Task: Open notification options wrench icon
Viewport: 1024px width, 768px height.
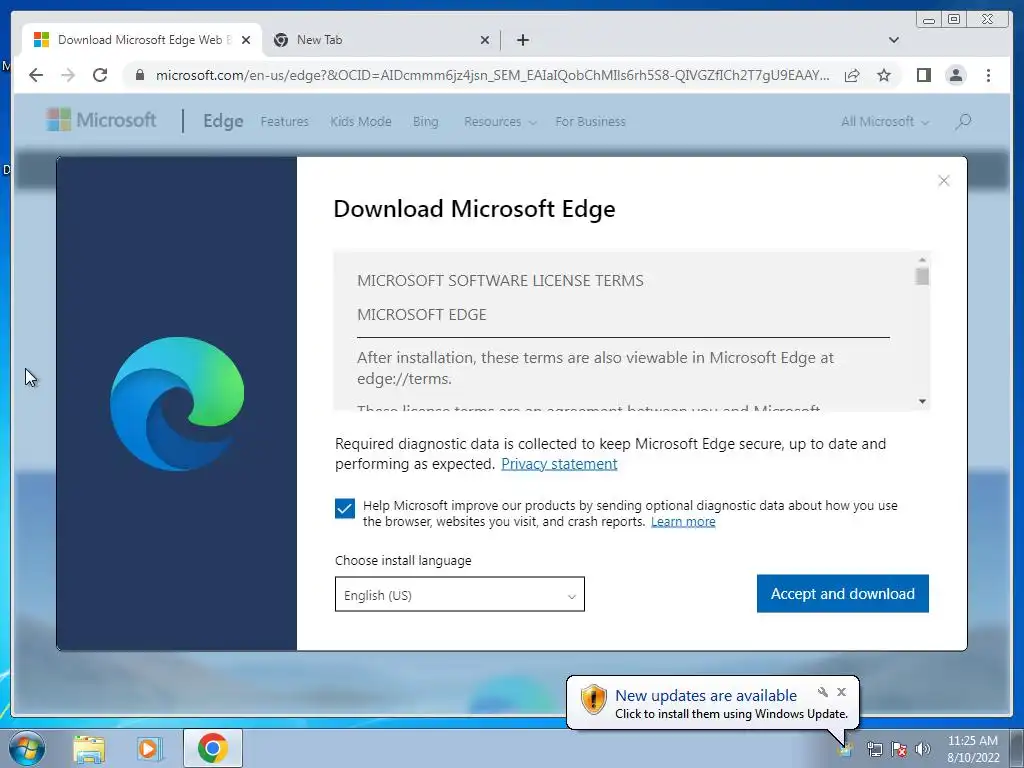Action: [x=823, y=692]
